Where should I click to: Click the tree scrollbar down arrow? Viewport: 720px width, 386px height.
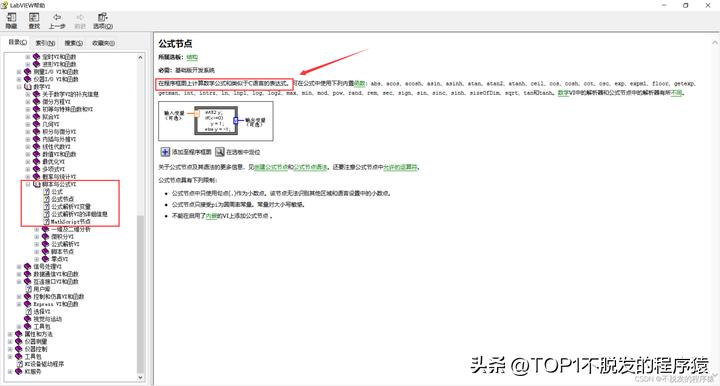pyautogui.click(x=141, y=377)
